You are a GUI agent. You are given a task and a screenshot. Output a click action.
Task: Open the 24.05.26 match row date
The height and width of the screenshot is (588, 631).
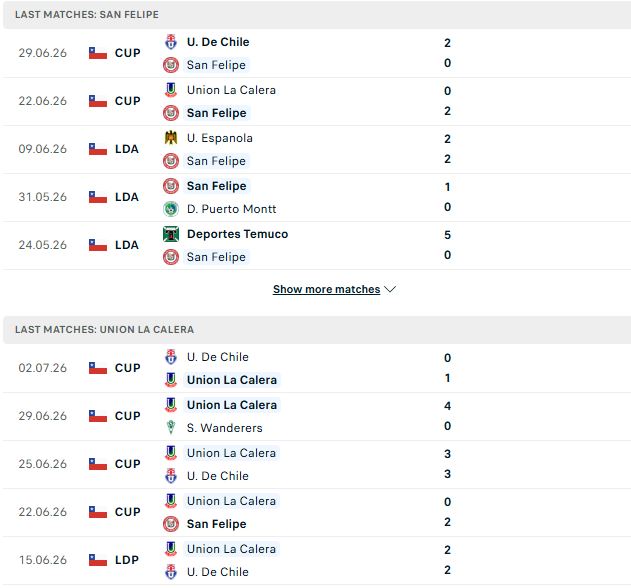click(43, 245)
